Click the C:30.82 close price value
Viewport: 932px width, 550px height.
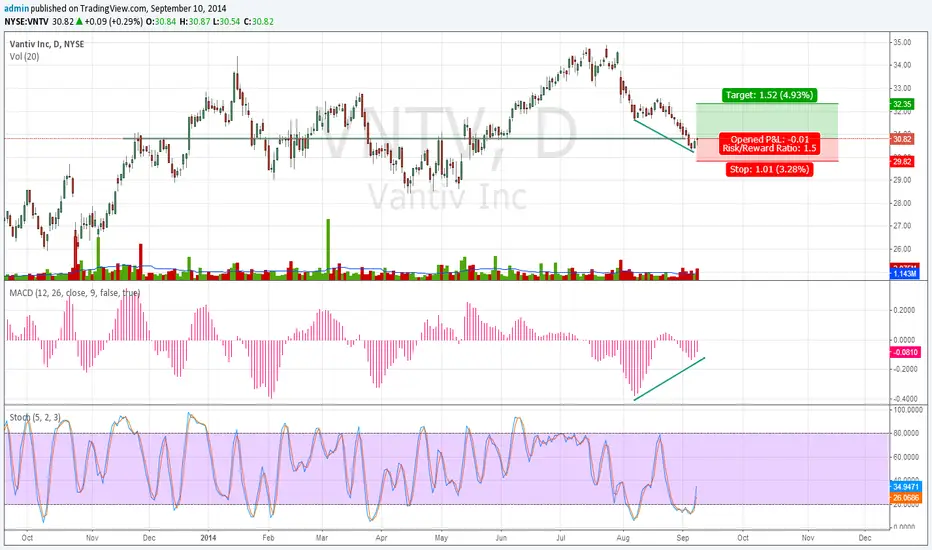259,21
